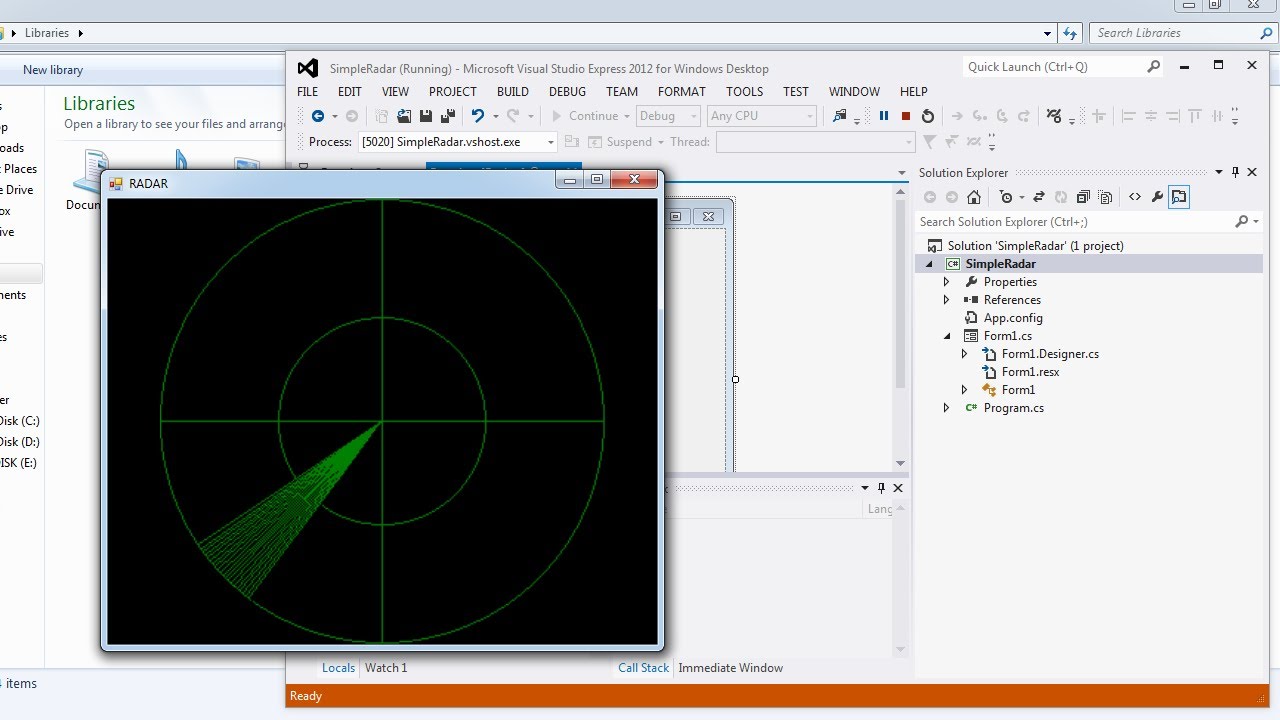Switch to the Locals tab

(x=338, y=668)
